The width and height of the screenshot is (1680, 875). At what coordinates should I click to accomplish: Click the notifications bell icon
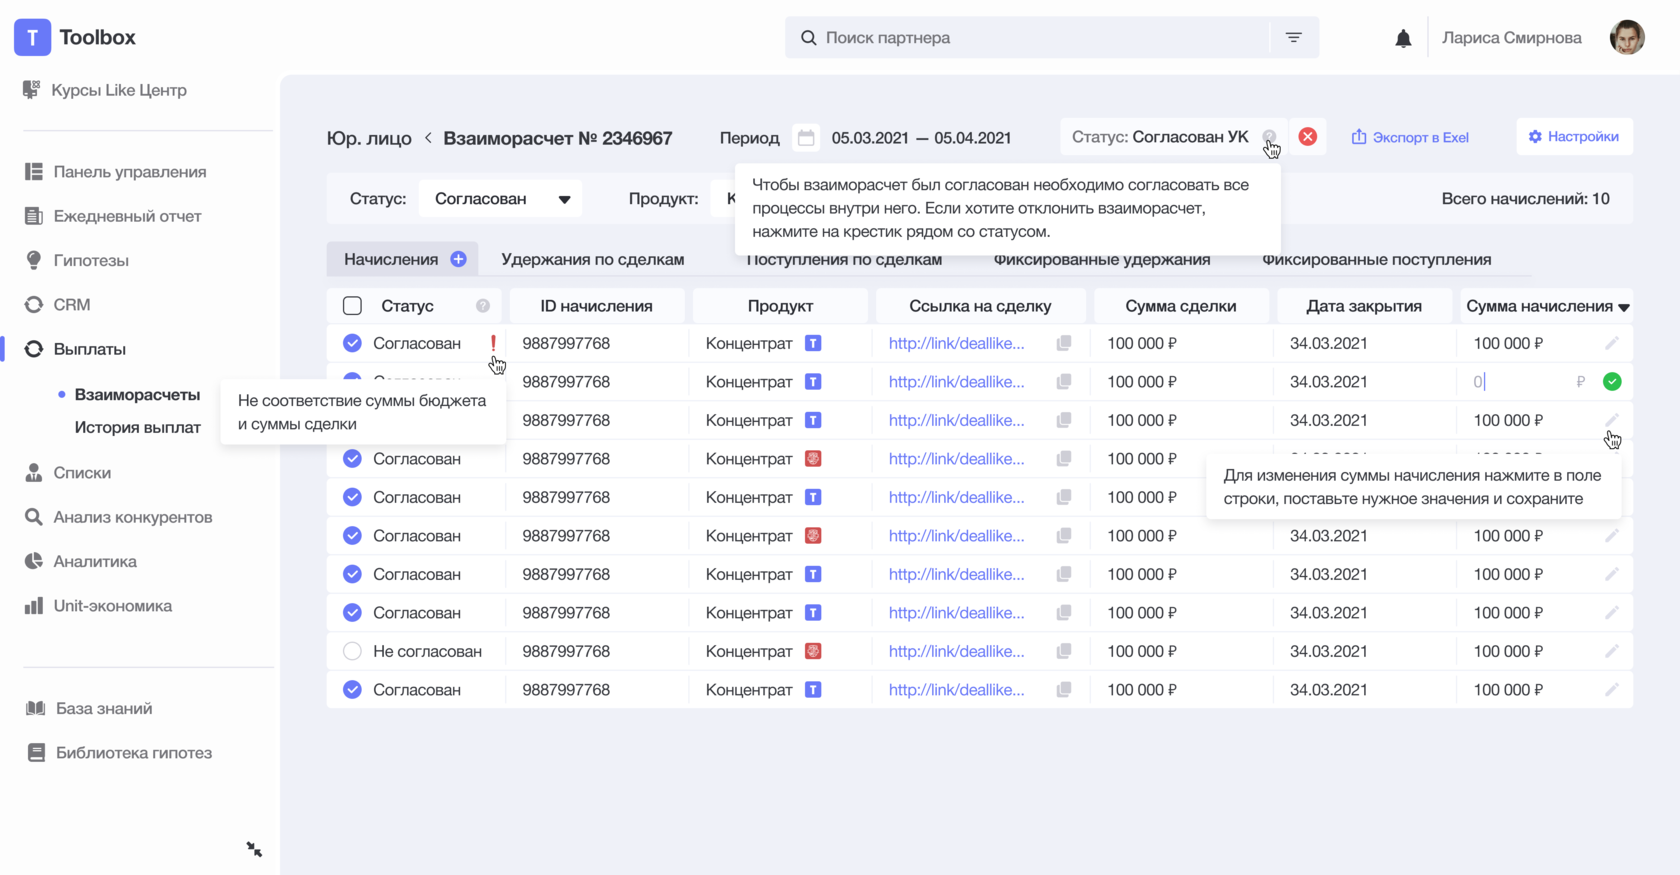(x=1403, y=38)
